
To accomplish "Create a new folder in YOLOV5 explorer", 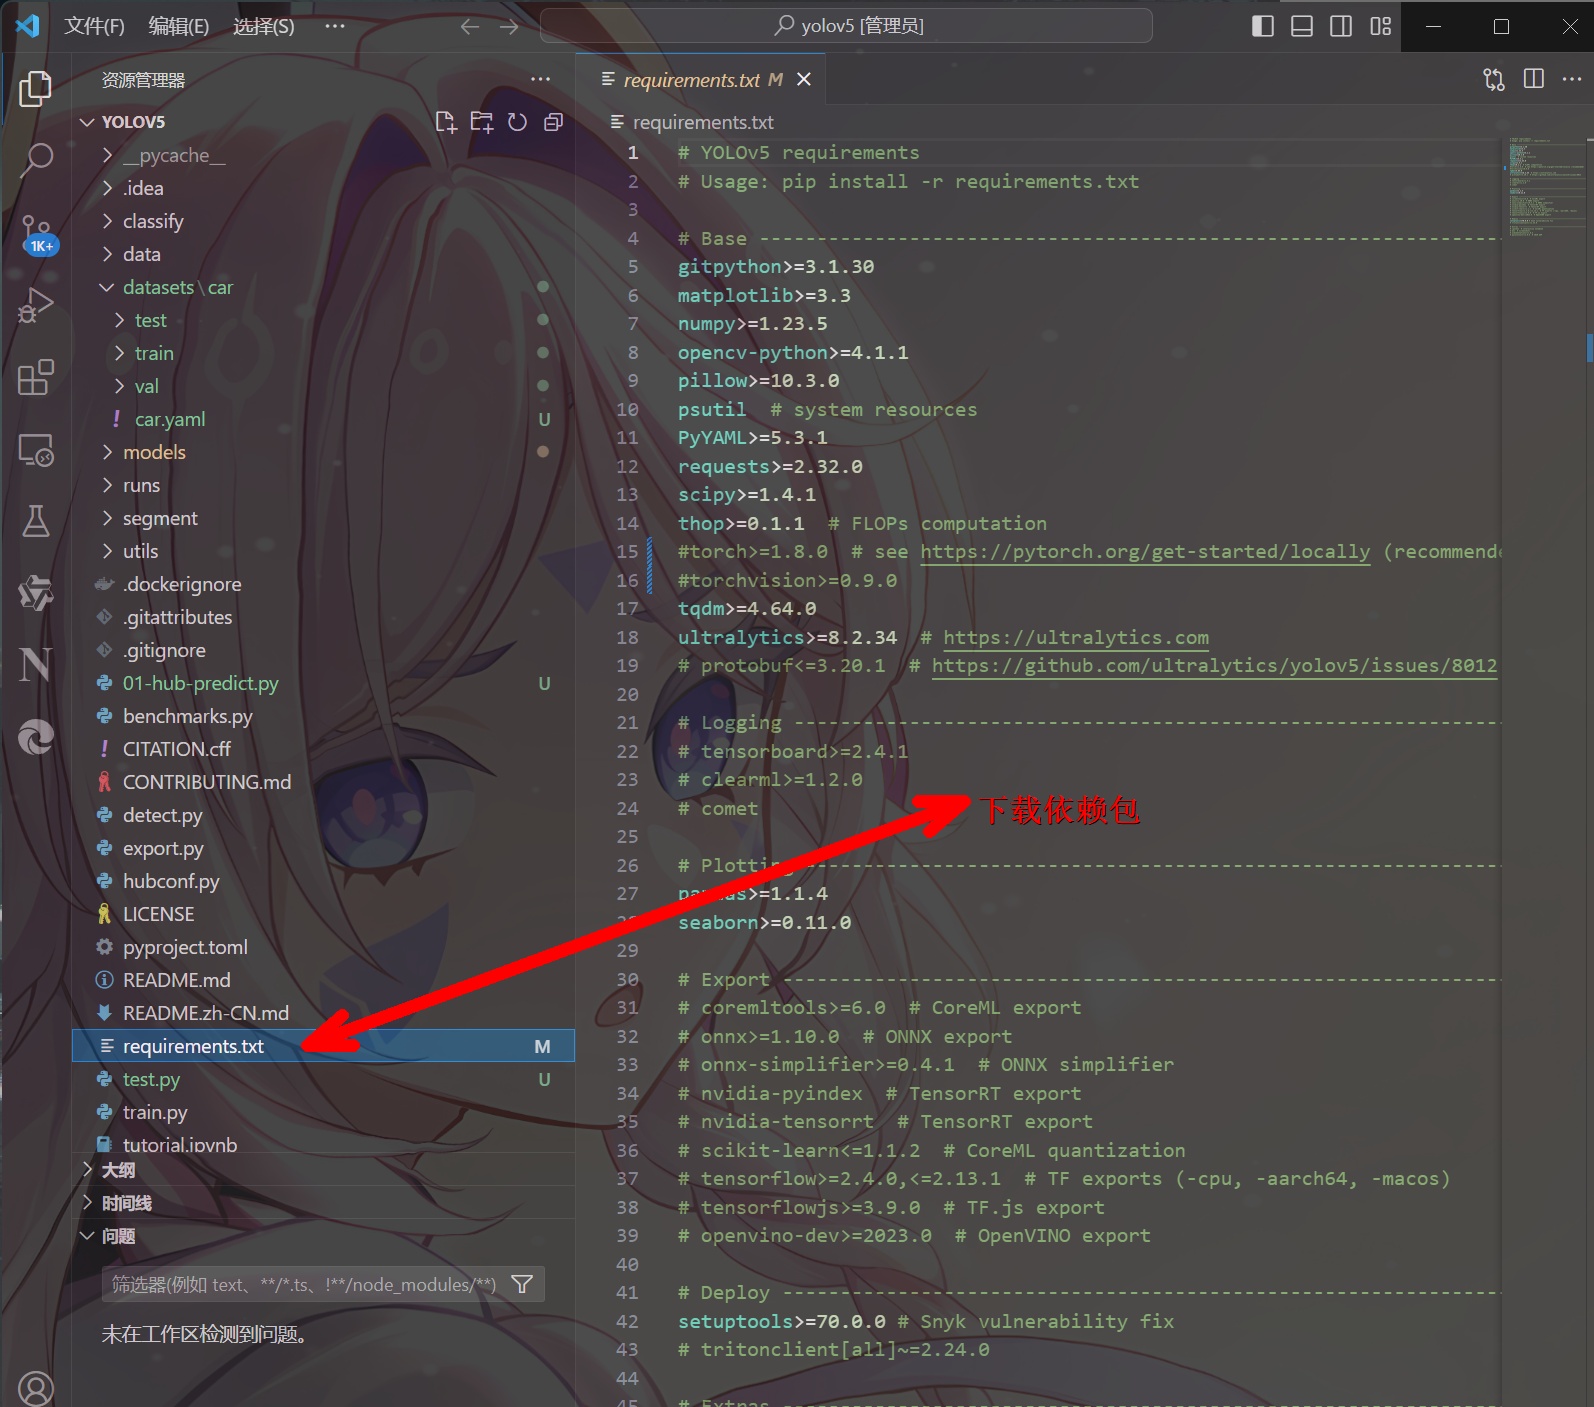I will pos(482,122).
